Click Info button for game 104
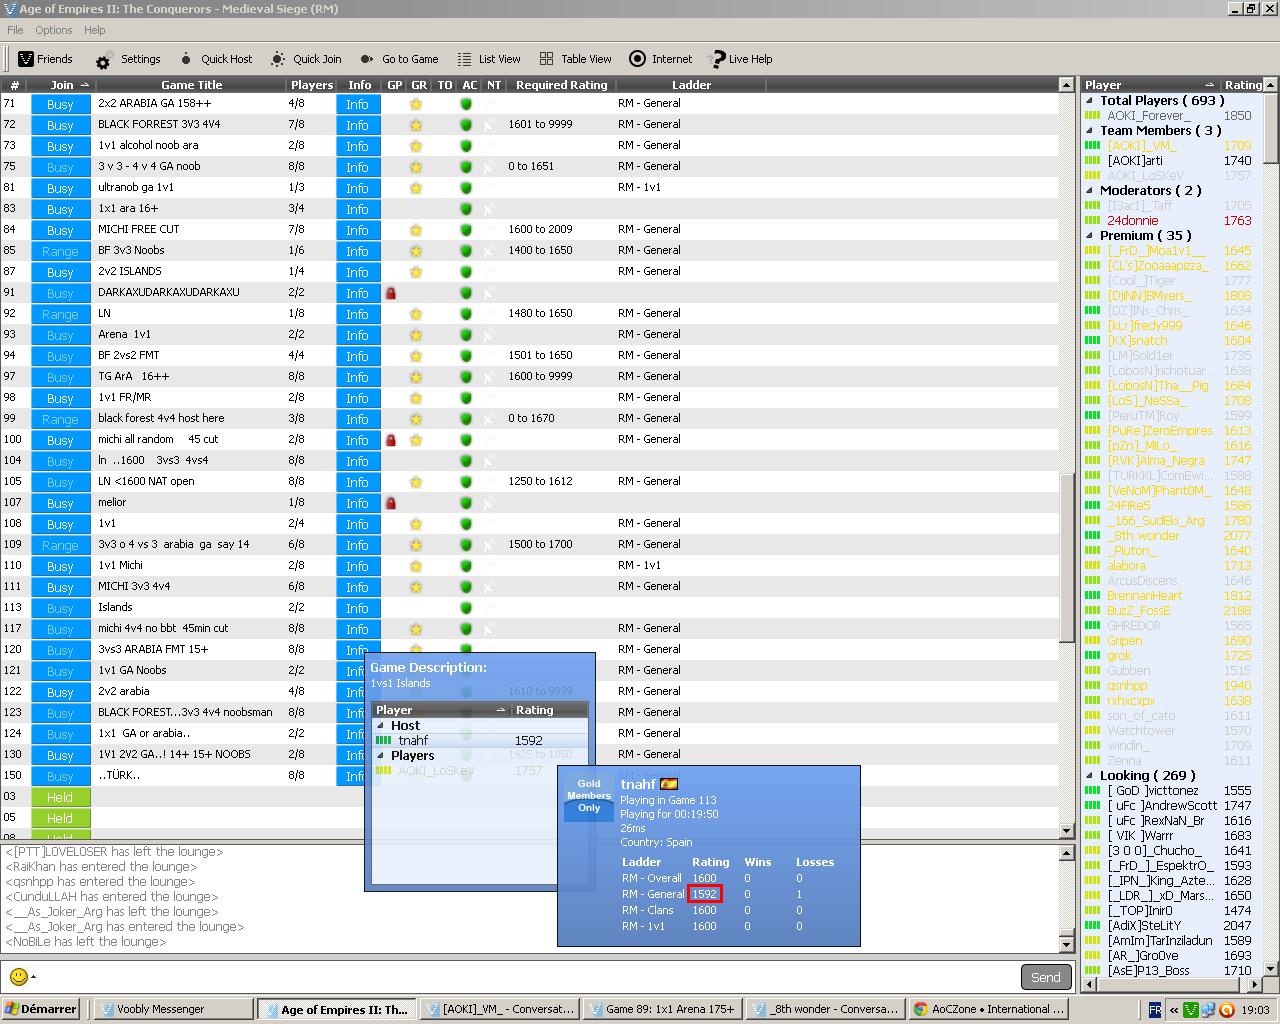The height and width of the screenshot is (1024, 1280). click(358, 461)
